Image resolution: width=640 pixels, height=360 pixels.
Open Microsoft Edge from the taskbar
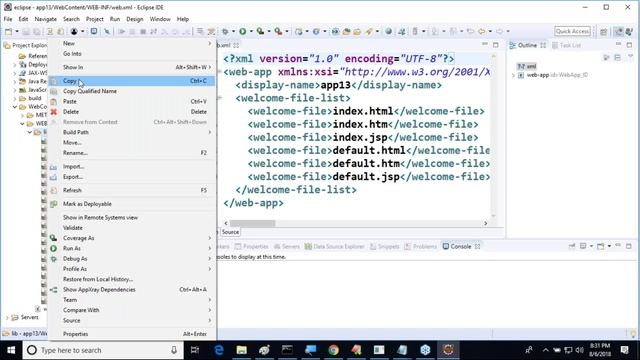tap(219, 350)
